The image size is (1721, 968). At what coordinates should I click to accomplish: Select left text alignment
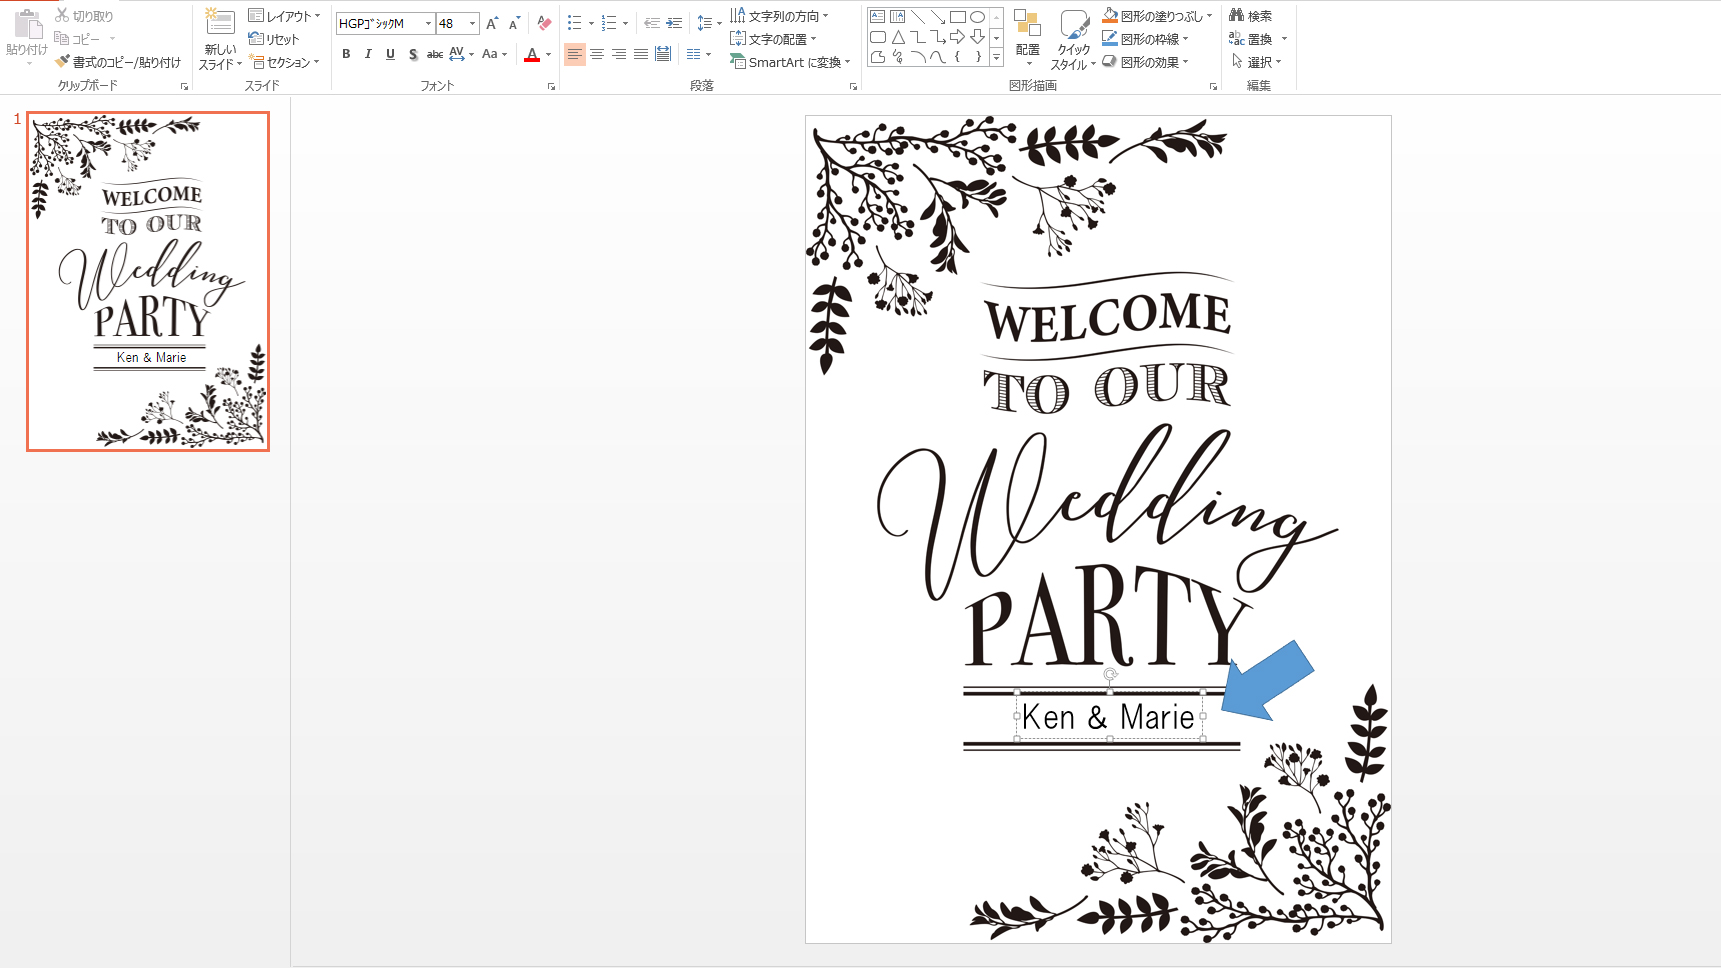(574, 54)
